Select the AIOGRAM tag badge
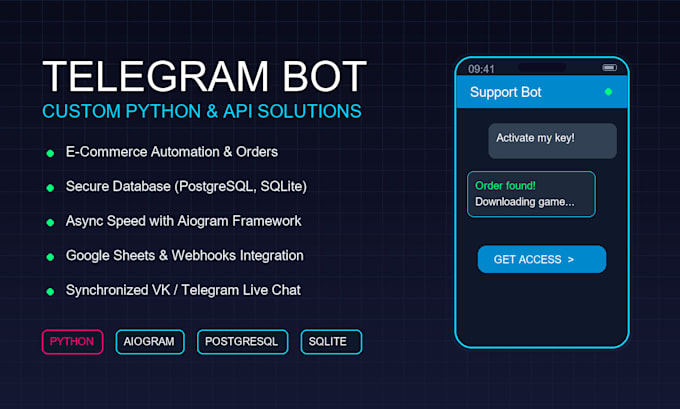The image size is (680, 409). (x=150, y=342)
